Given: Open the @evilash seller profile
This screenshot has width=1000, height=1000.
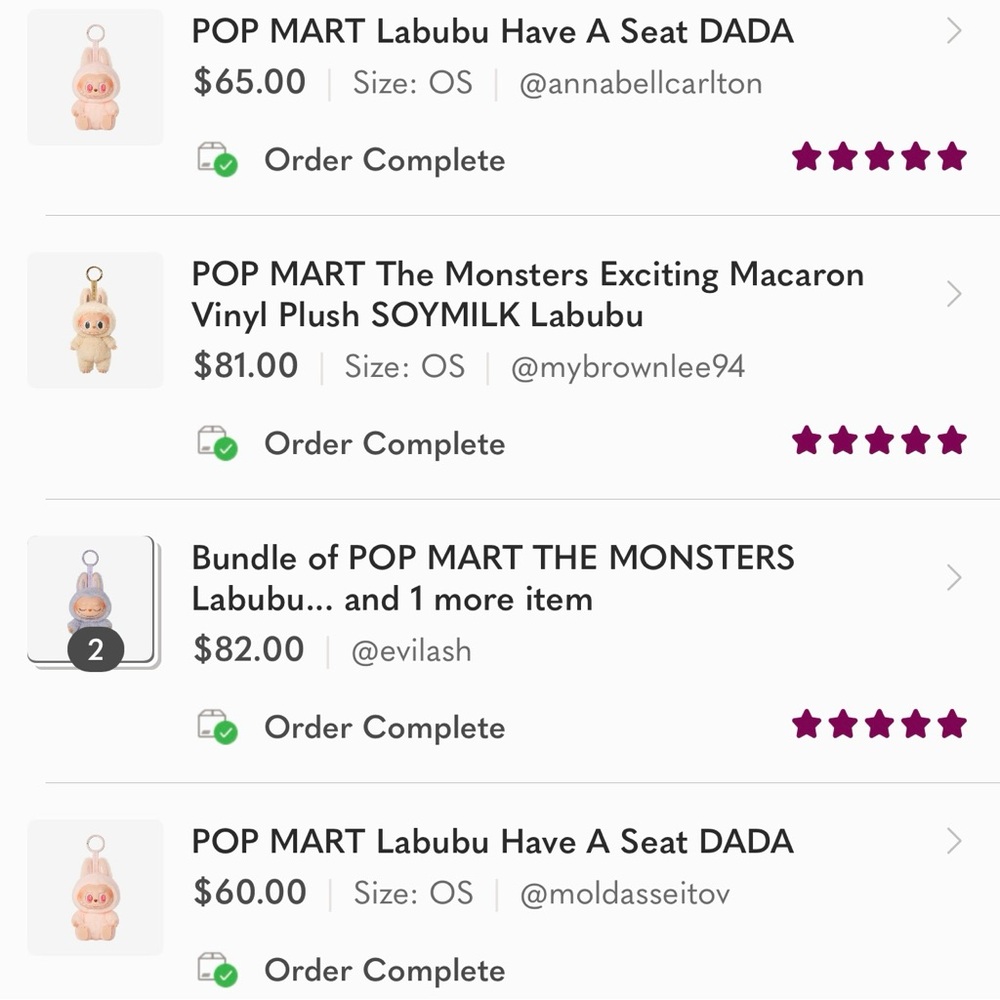Looking at the screenshot, I should click(412, 651).
